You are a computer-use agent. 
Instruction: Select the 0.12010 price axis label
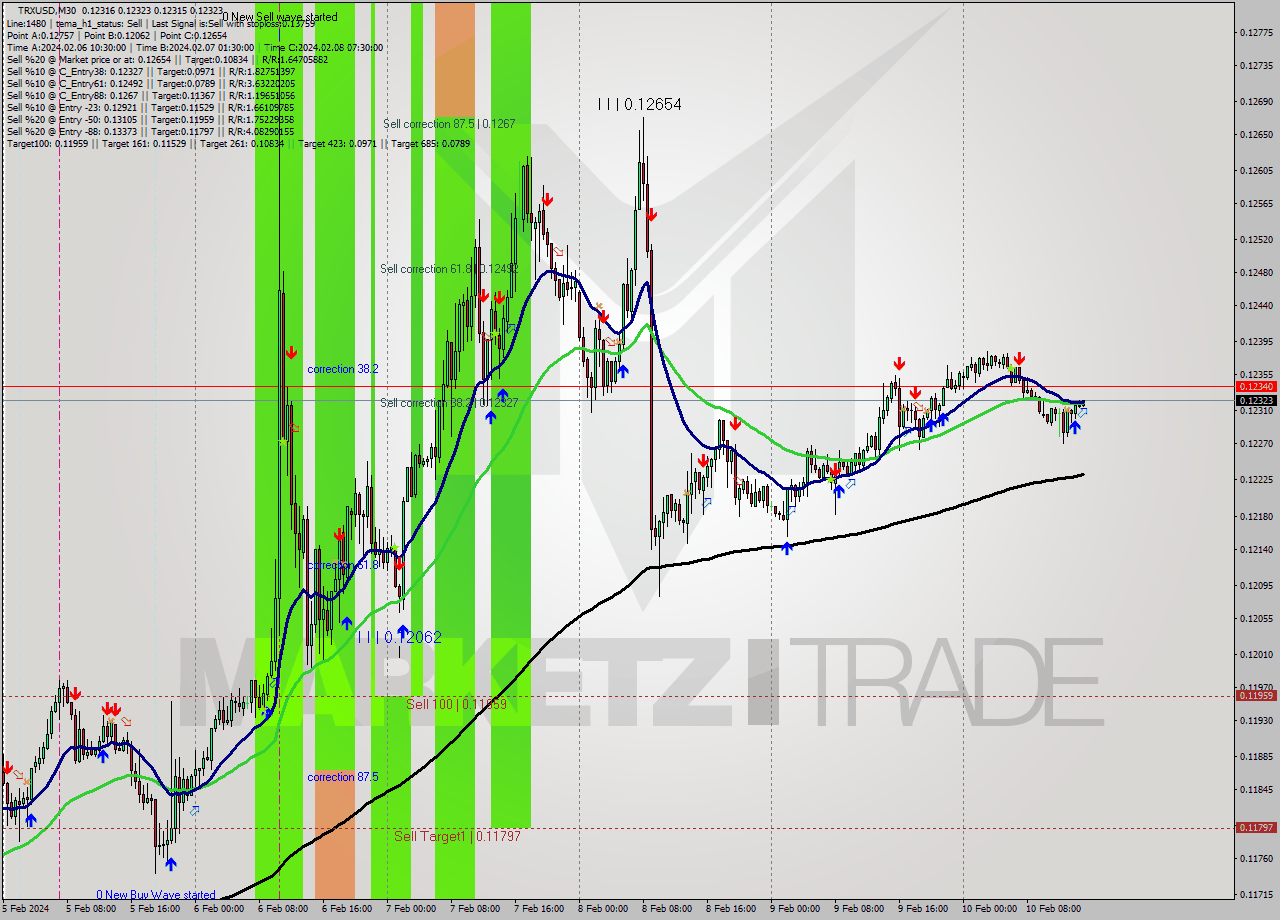click(1255, 654)
